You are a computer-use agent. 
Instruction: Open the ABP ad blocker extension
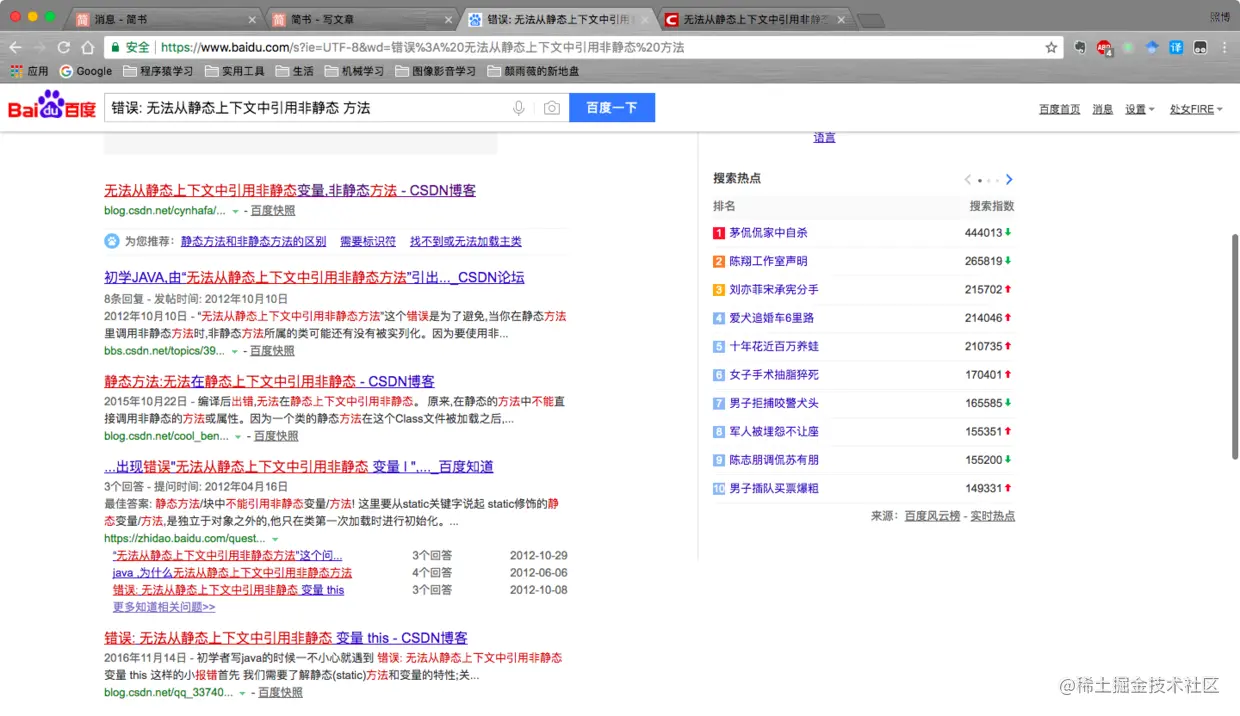(x=1104, y=47)
